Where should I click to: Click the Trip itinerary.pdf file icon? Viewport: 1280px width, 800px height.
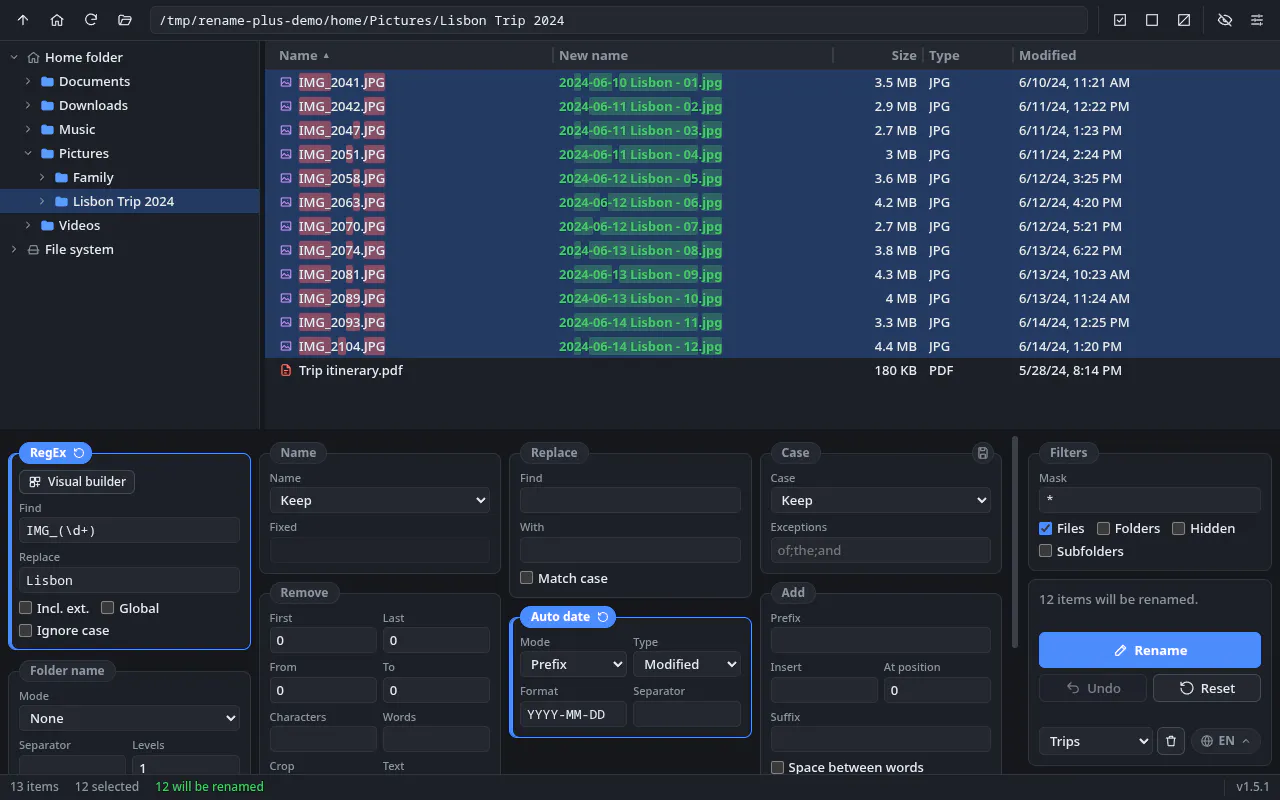click(286, 370)
